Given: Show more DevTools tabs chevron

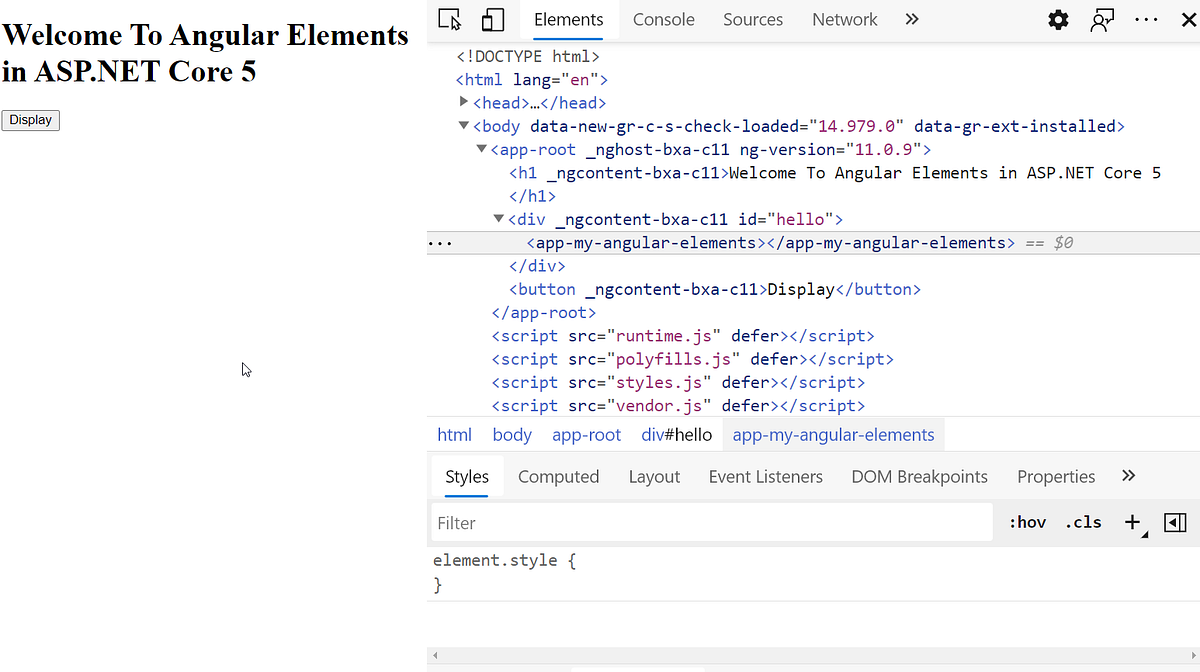Looking at the screenshot, I should click(911, 19).
